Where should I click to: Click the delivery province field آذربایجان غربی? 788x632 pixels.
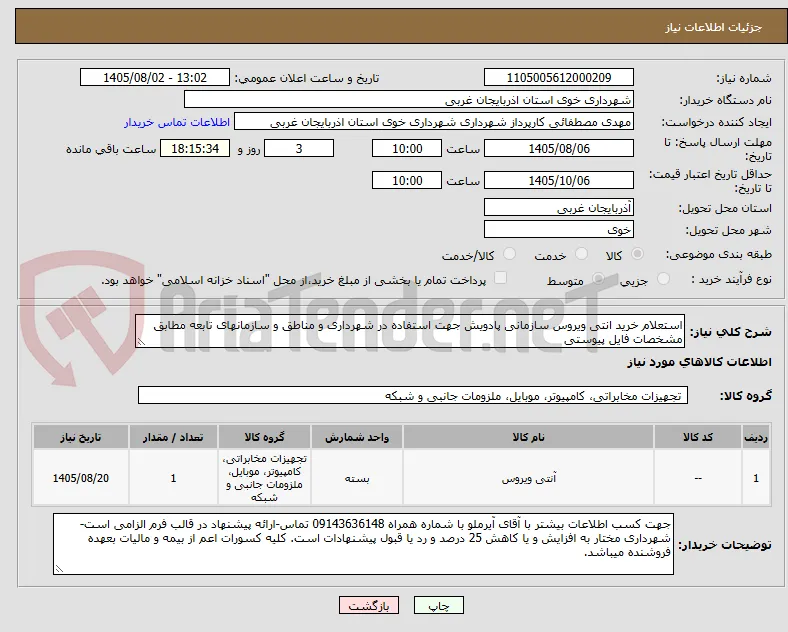(559, 208)
